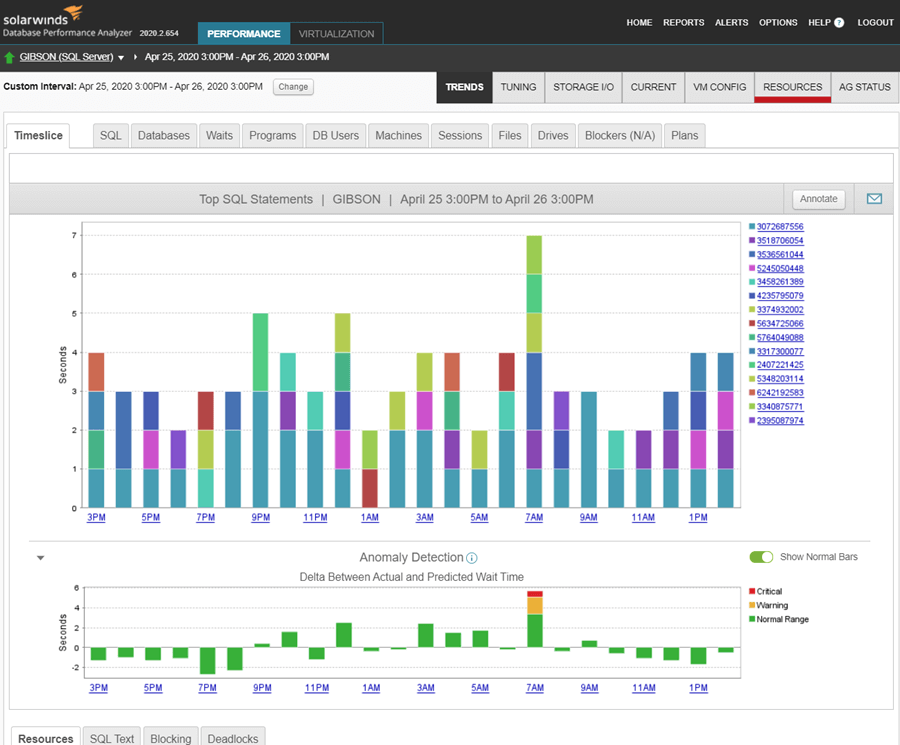Open SQL hash 5634725066 link

[780, 324]
